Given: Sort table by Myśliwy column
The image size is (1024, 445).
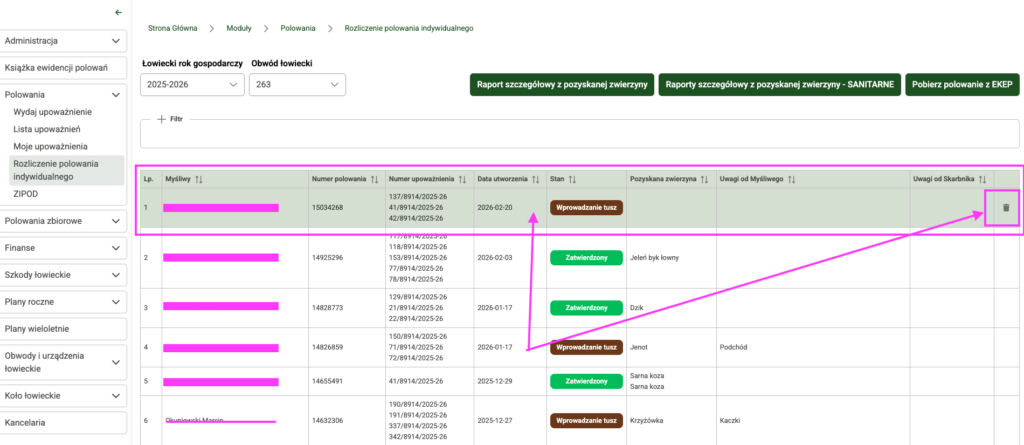Looking at the screenshot, I should (199, 179).
